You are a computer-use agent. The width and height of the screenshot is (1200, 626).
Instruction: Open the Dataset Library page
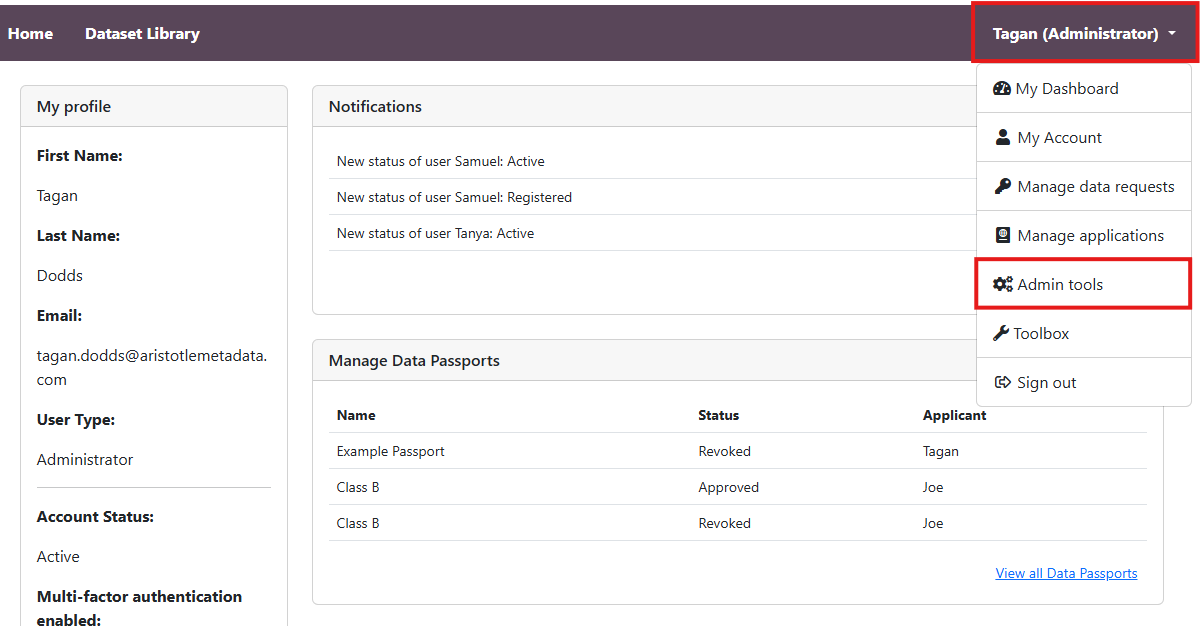[x=142, y=34]
